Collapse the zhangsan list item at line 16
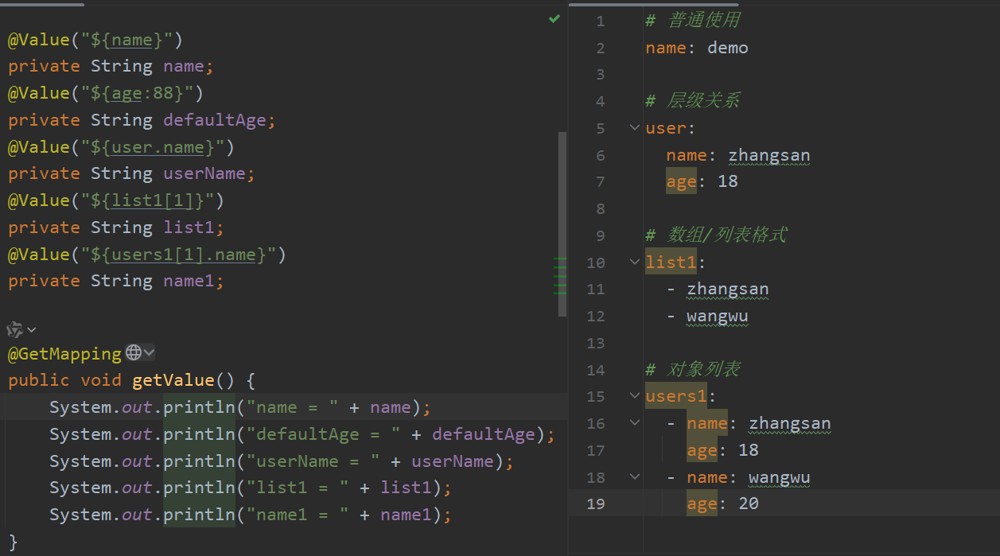The height and width of the screenshot is (556, 1000). coord(635,423)
